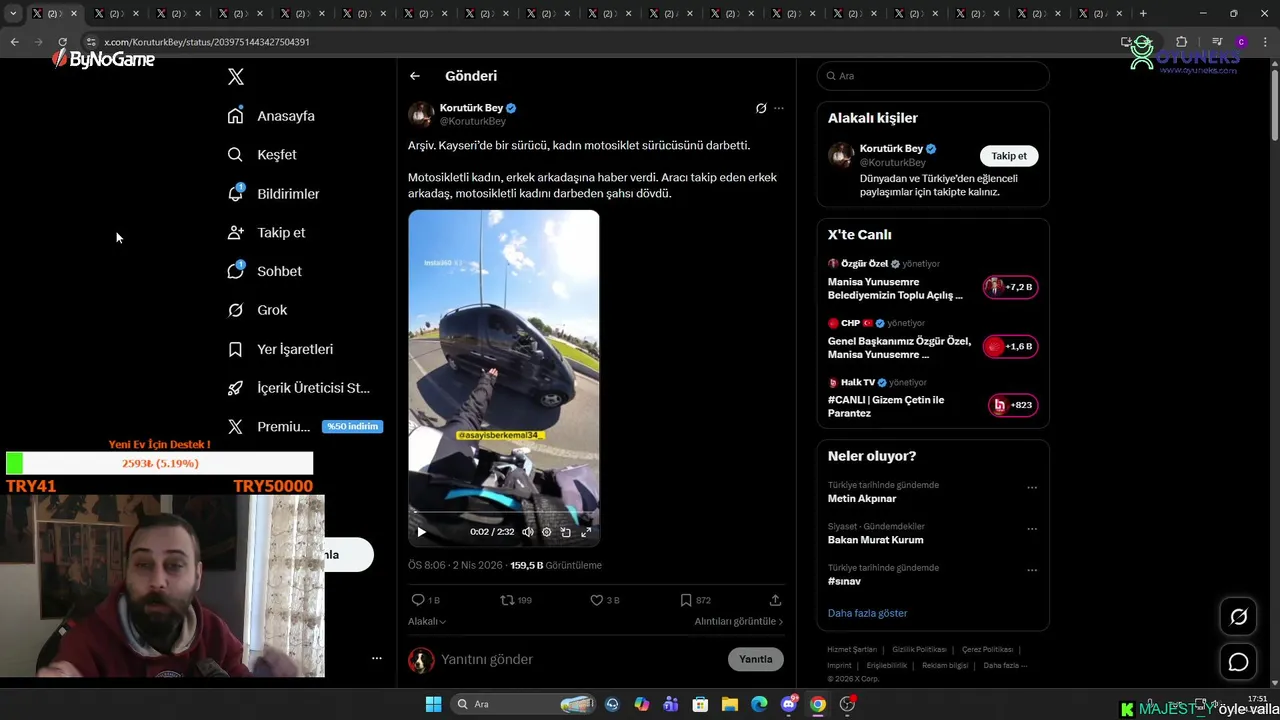This screenshot has width=1280, height=720.
Task: Click Daha fazla göster
Action: [x=868, y=613]
